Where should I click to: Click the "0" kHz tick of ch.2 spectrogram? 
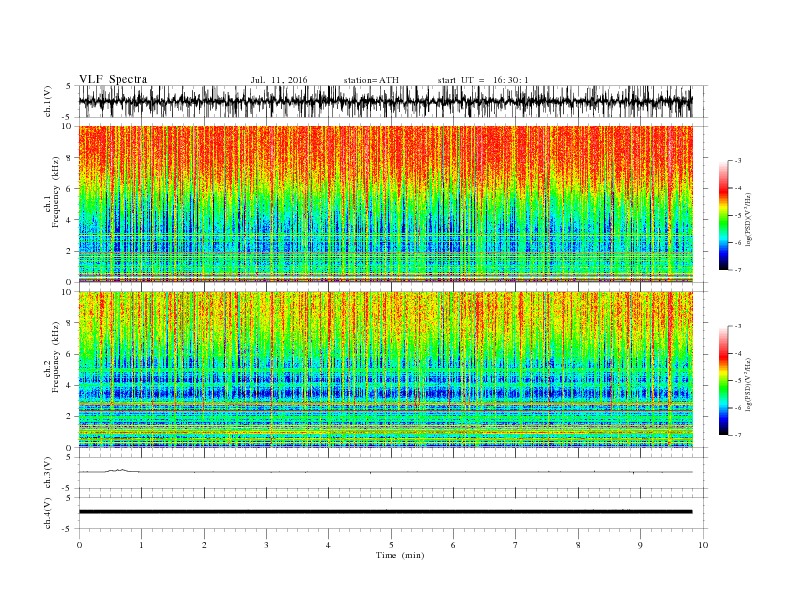[70, 448]
